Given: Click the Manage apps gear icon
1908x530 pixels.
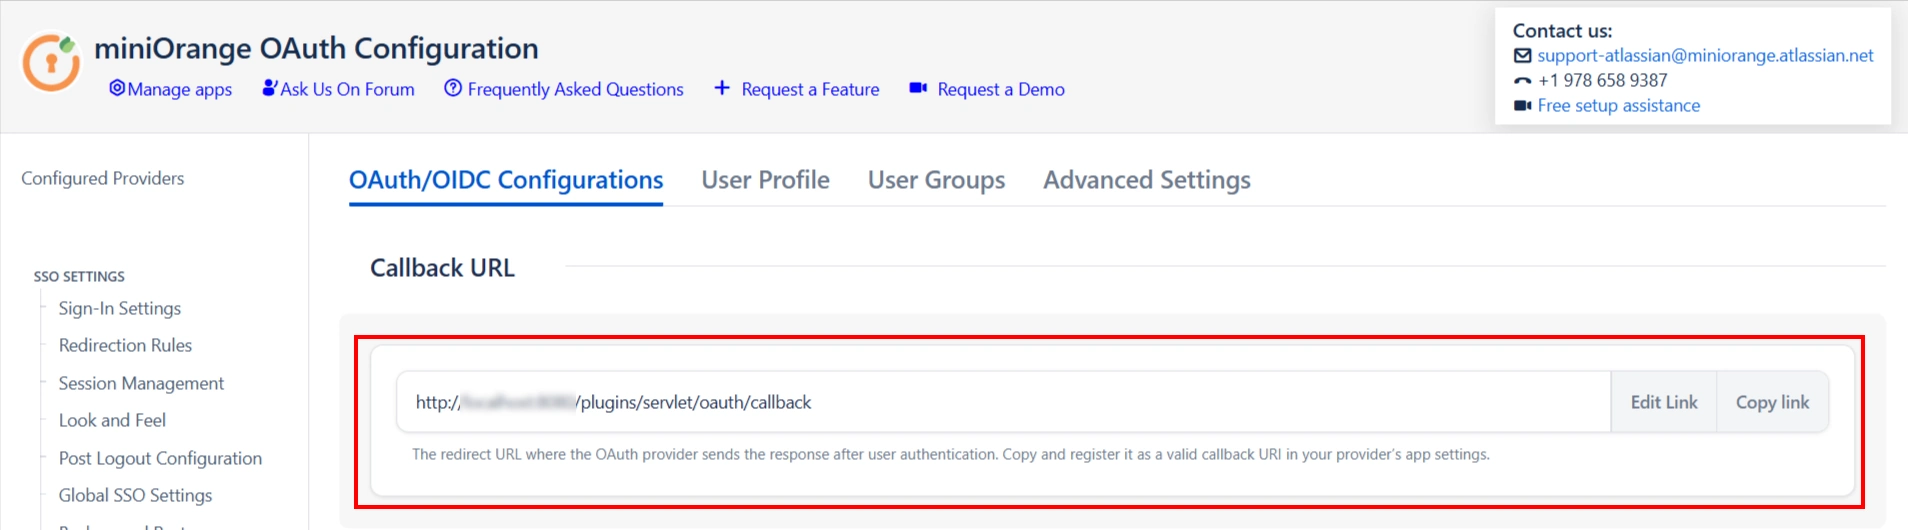Looking at the screenshot, I should (x=117, y=88).
